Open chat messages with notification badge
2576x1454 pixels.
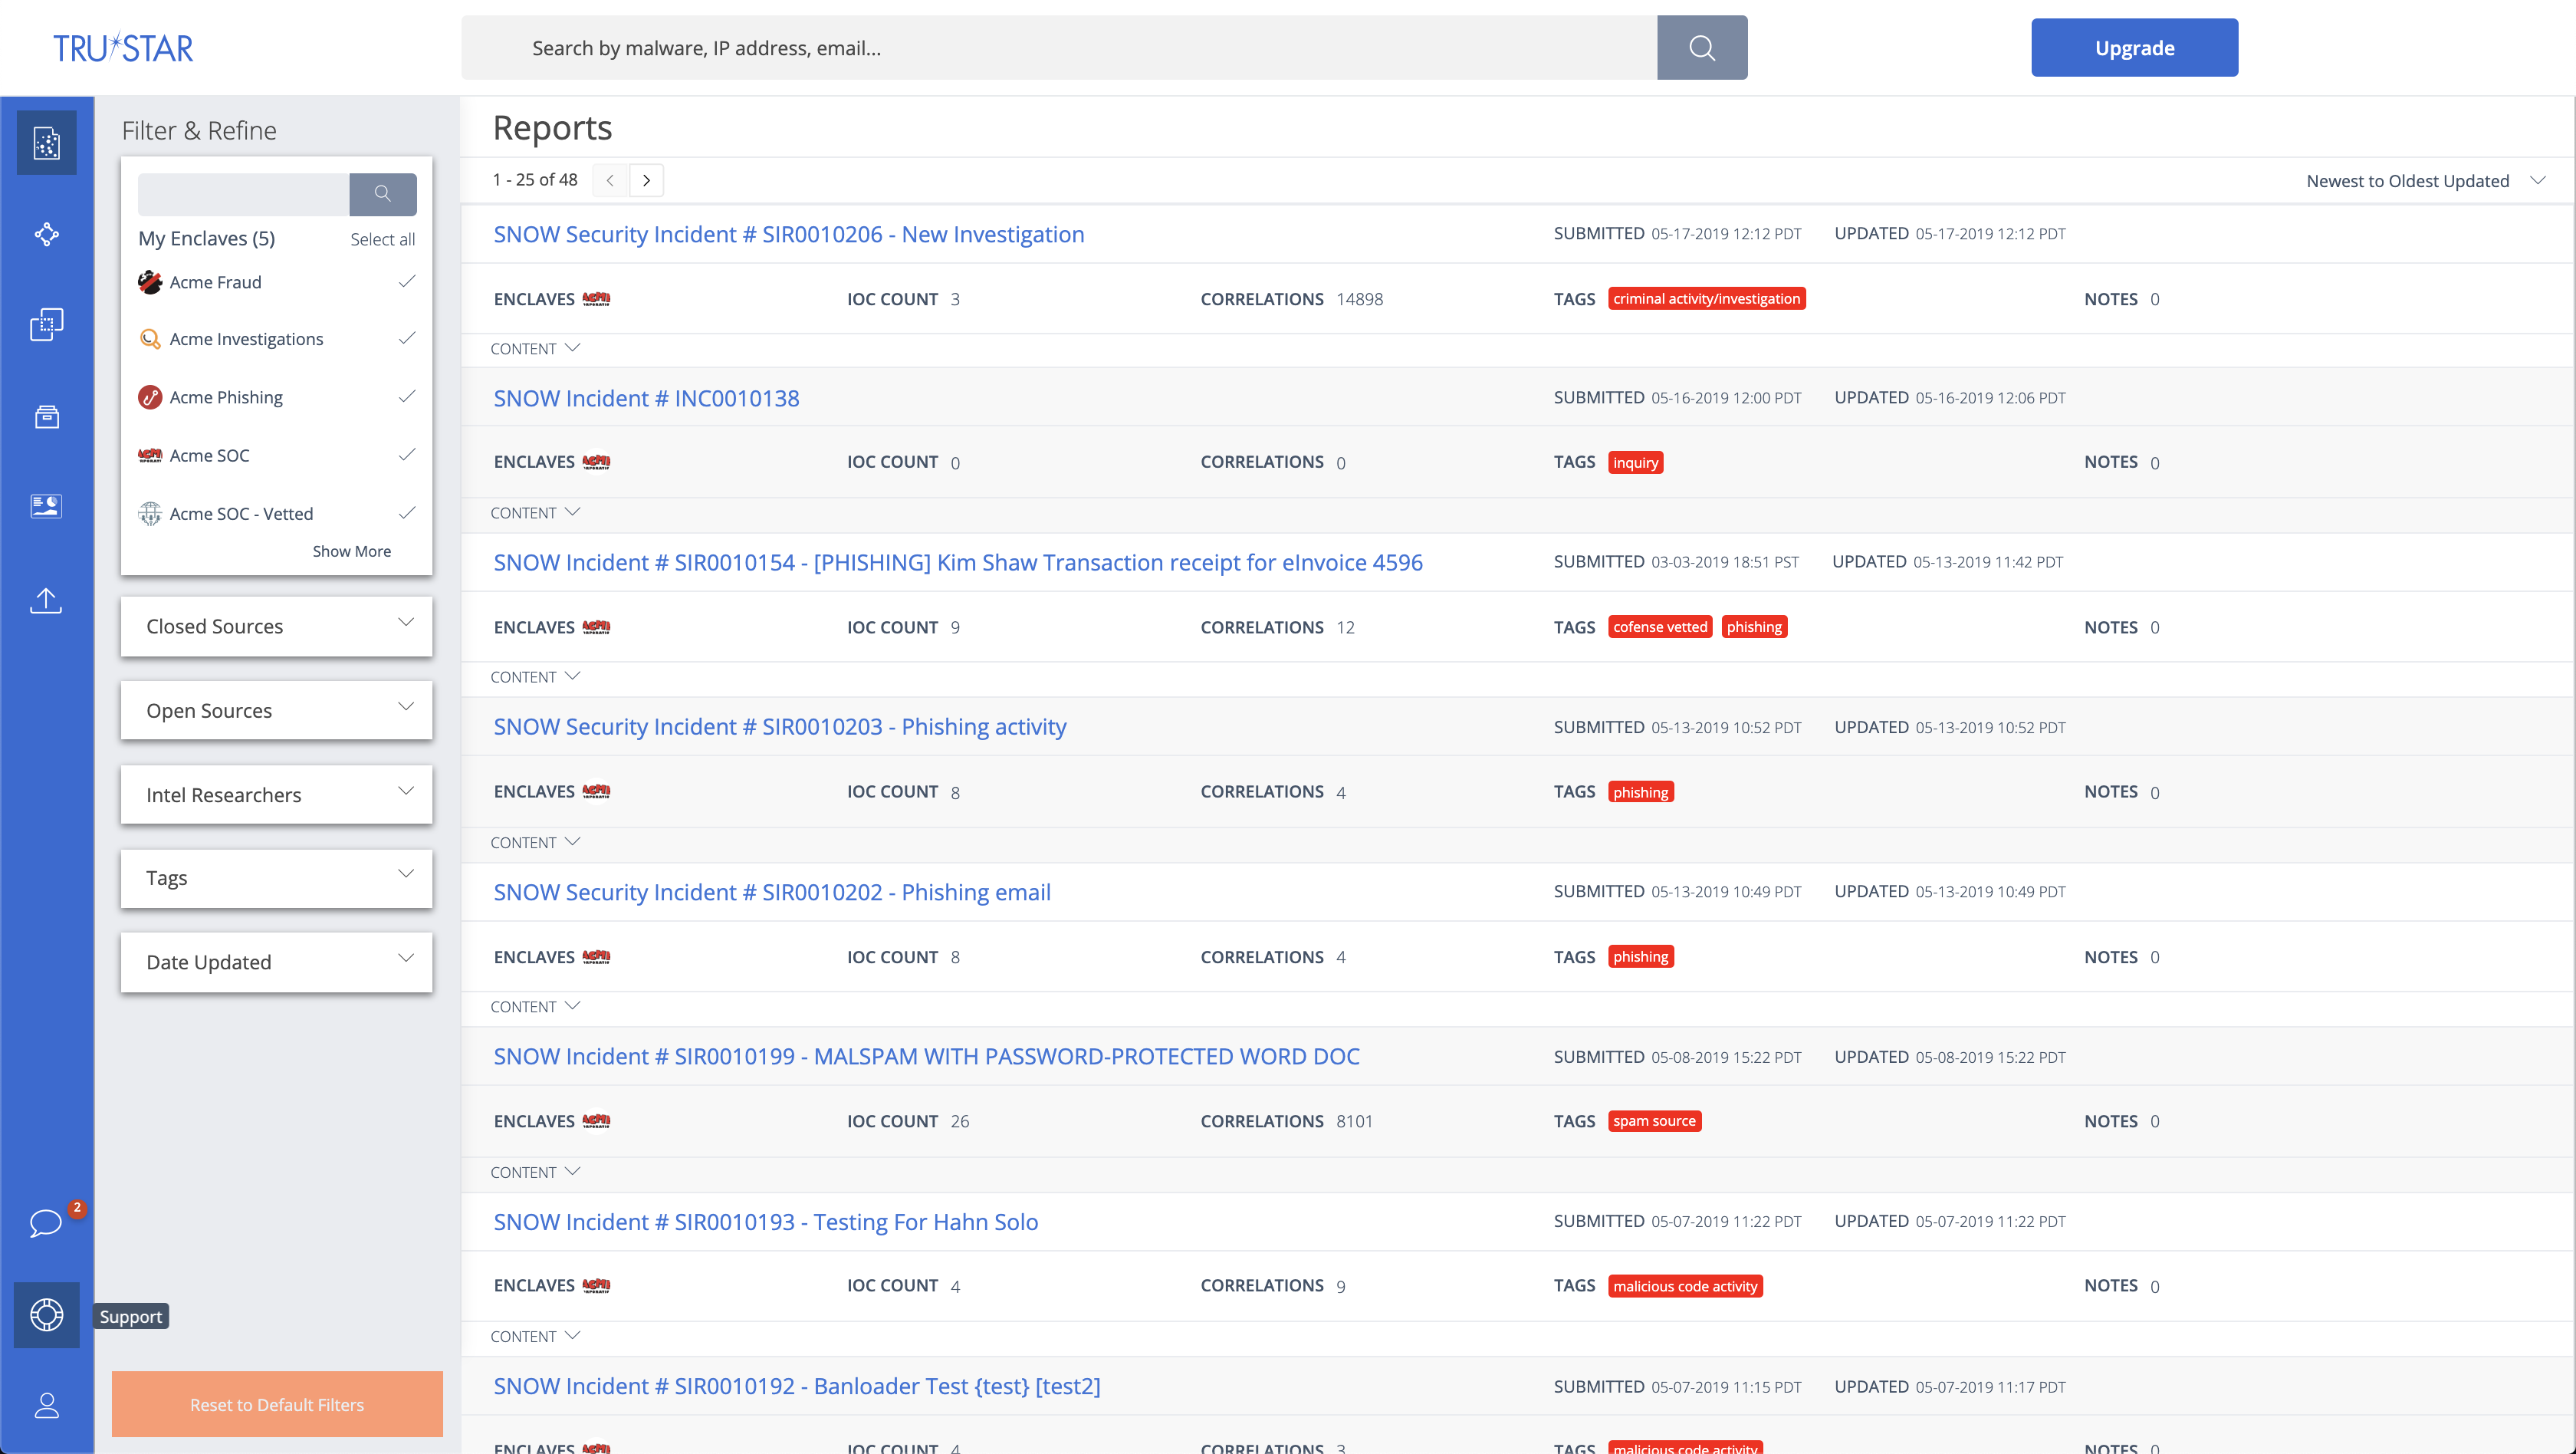[47, 1222]
